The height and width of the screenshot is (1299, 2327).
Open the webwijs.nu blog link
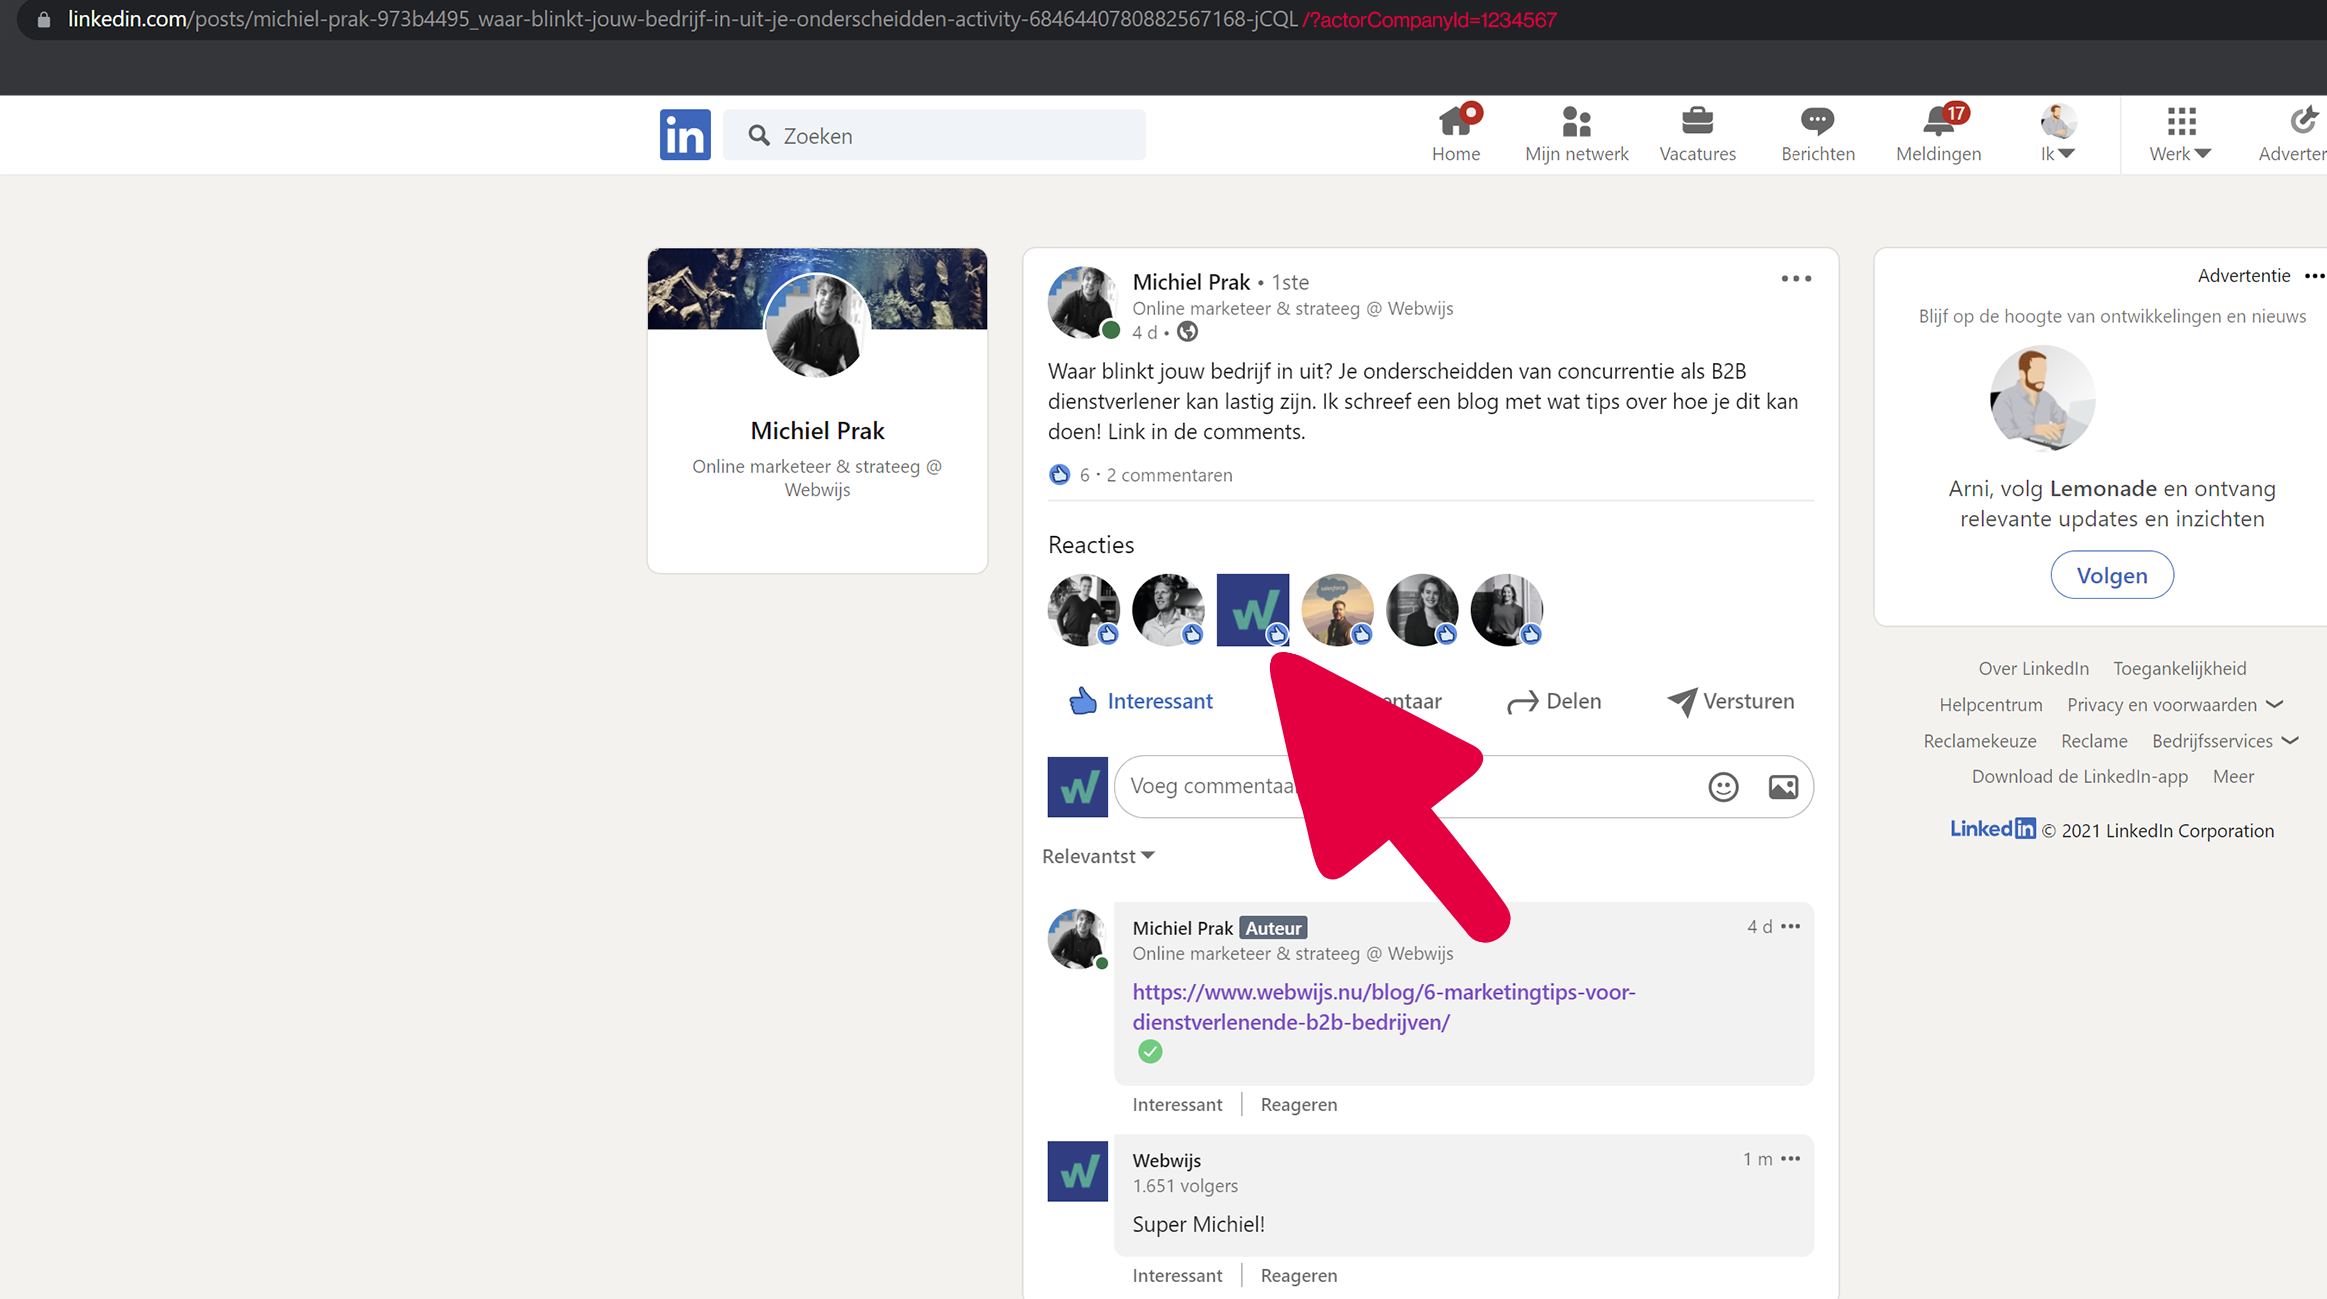[x=1383, y=1007]
